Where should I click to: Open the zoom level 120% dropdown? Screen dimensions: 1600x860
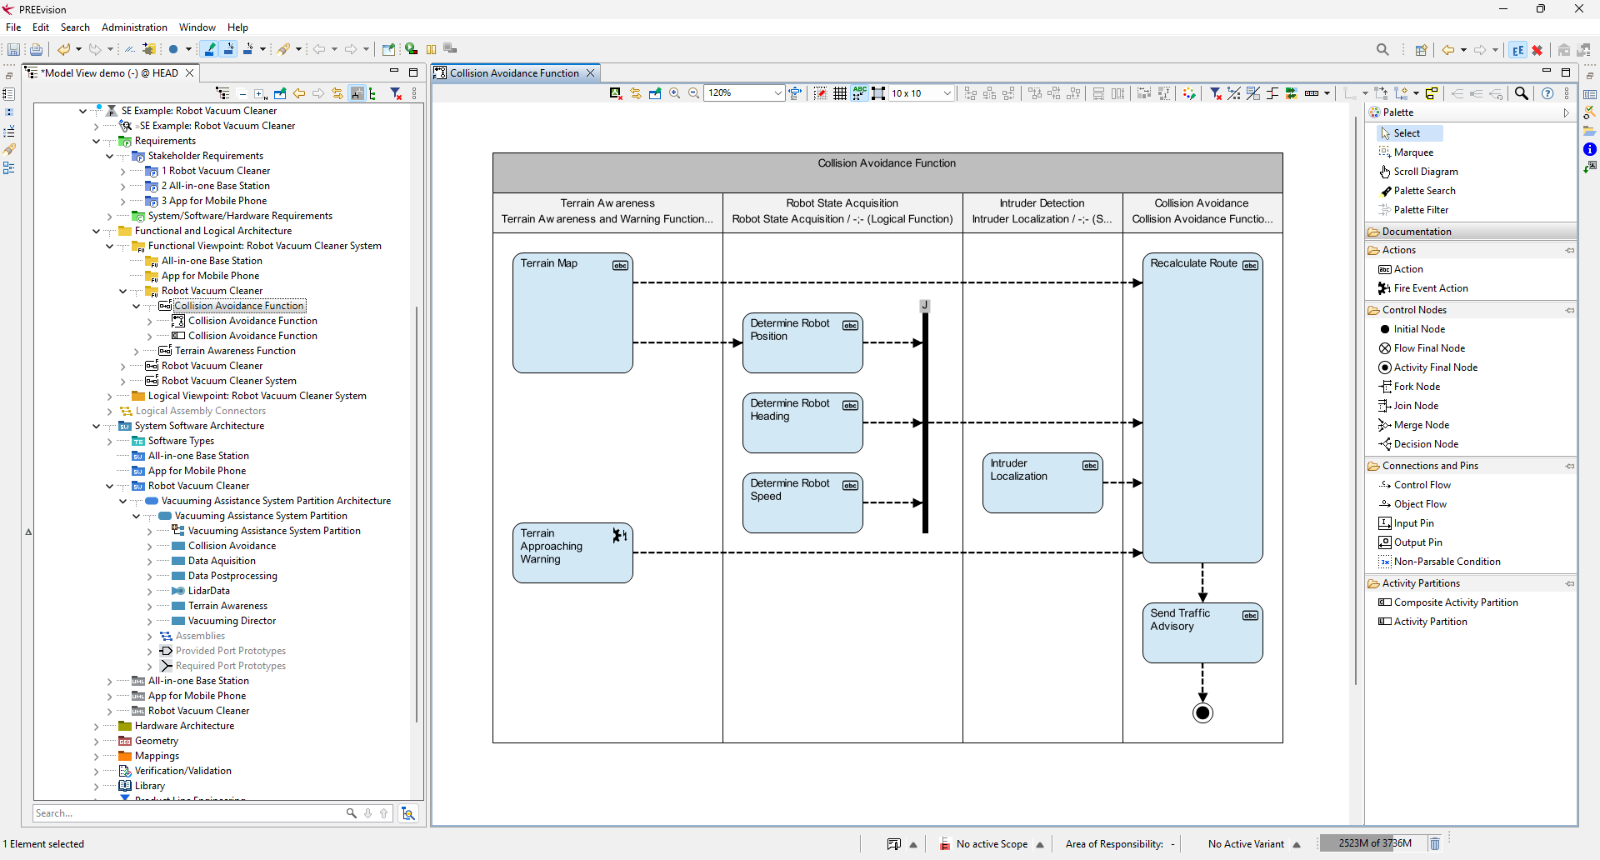coord(778,93)
